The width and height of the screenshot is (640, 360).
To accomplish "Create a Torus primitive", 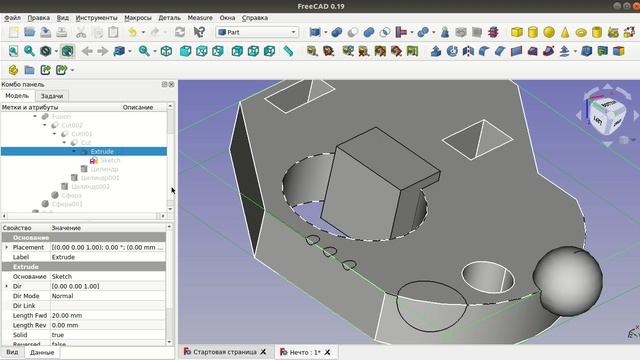I will tap(581, 32).
